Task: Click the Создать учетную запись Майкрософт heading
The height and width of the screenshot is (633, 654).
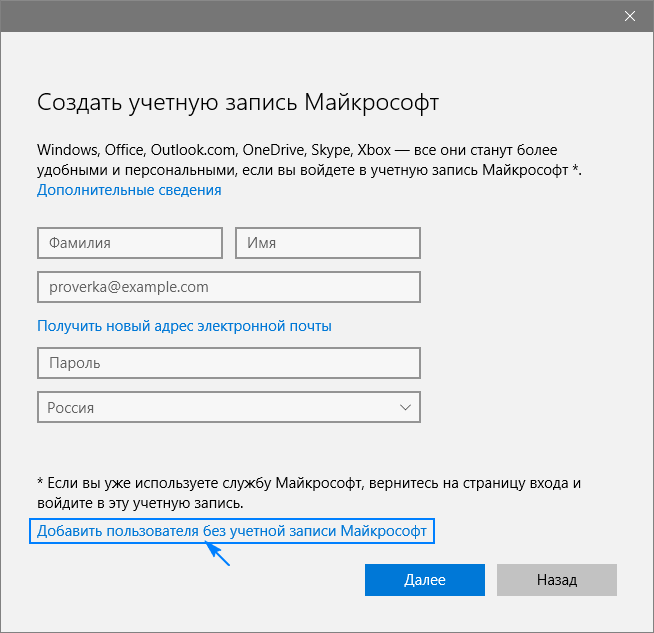Action: pos(238,103)
